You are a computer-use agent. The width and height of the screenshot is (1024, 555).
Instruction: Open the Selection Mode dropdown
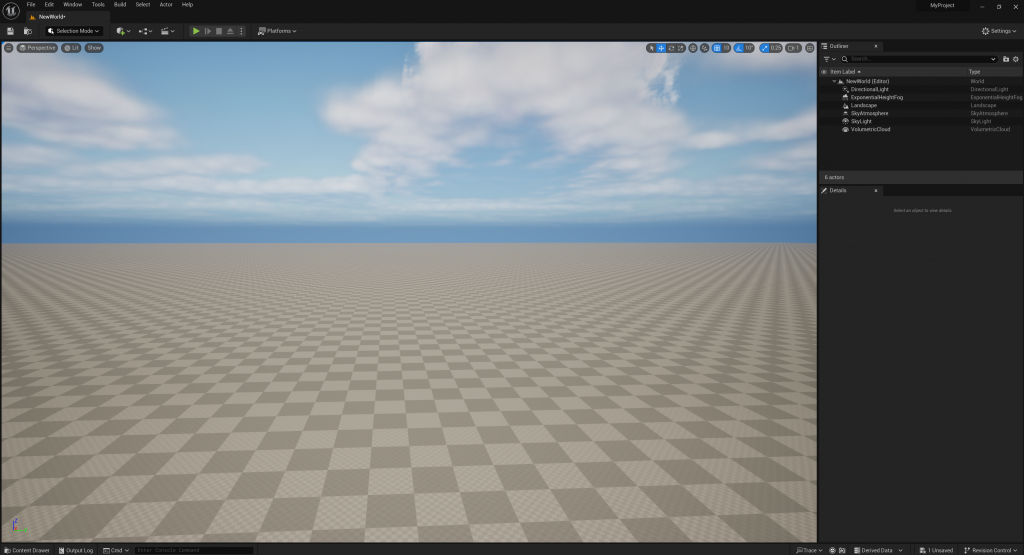pyautogui.click(x=74, y=31)
